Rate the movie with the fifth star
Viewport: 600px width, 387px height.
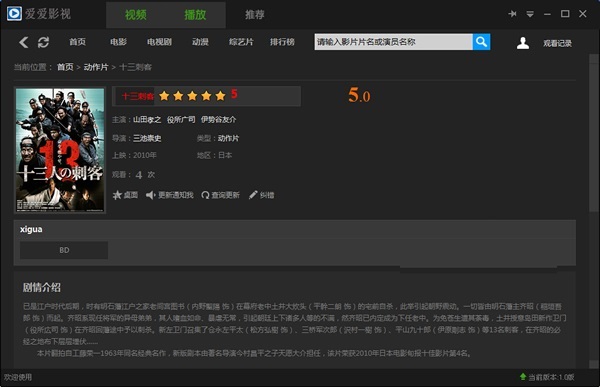(x=220, y=96)
